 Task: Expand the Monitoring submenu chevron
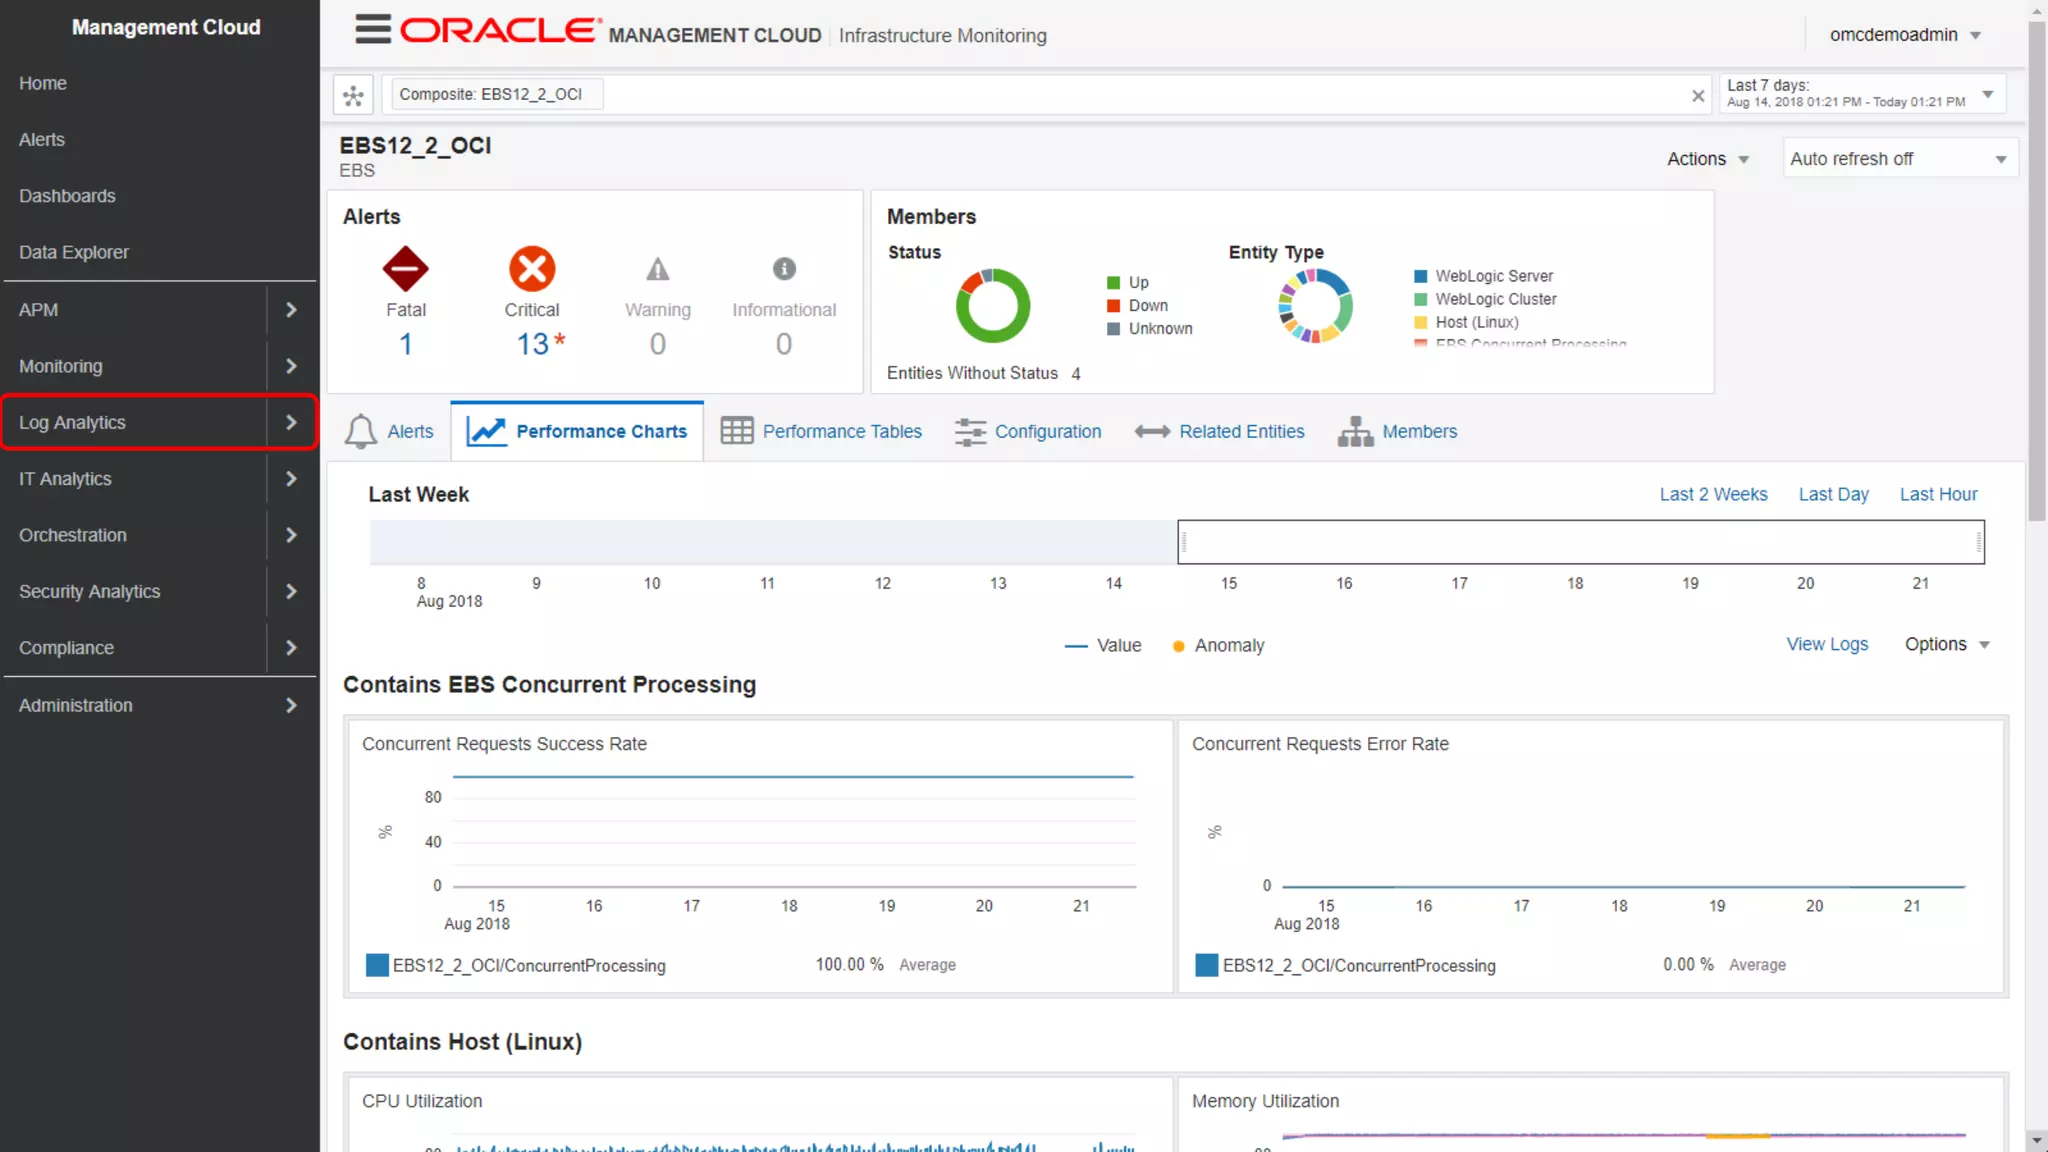tap(291, 366)
